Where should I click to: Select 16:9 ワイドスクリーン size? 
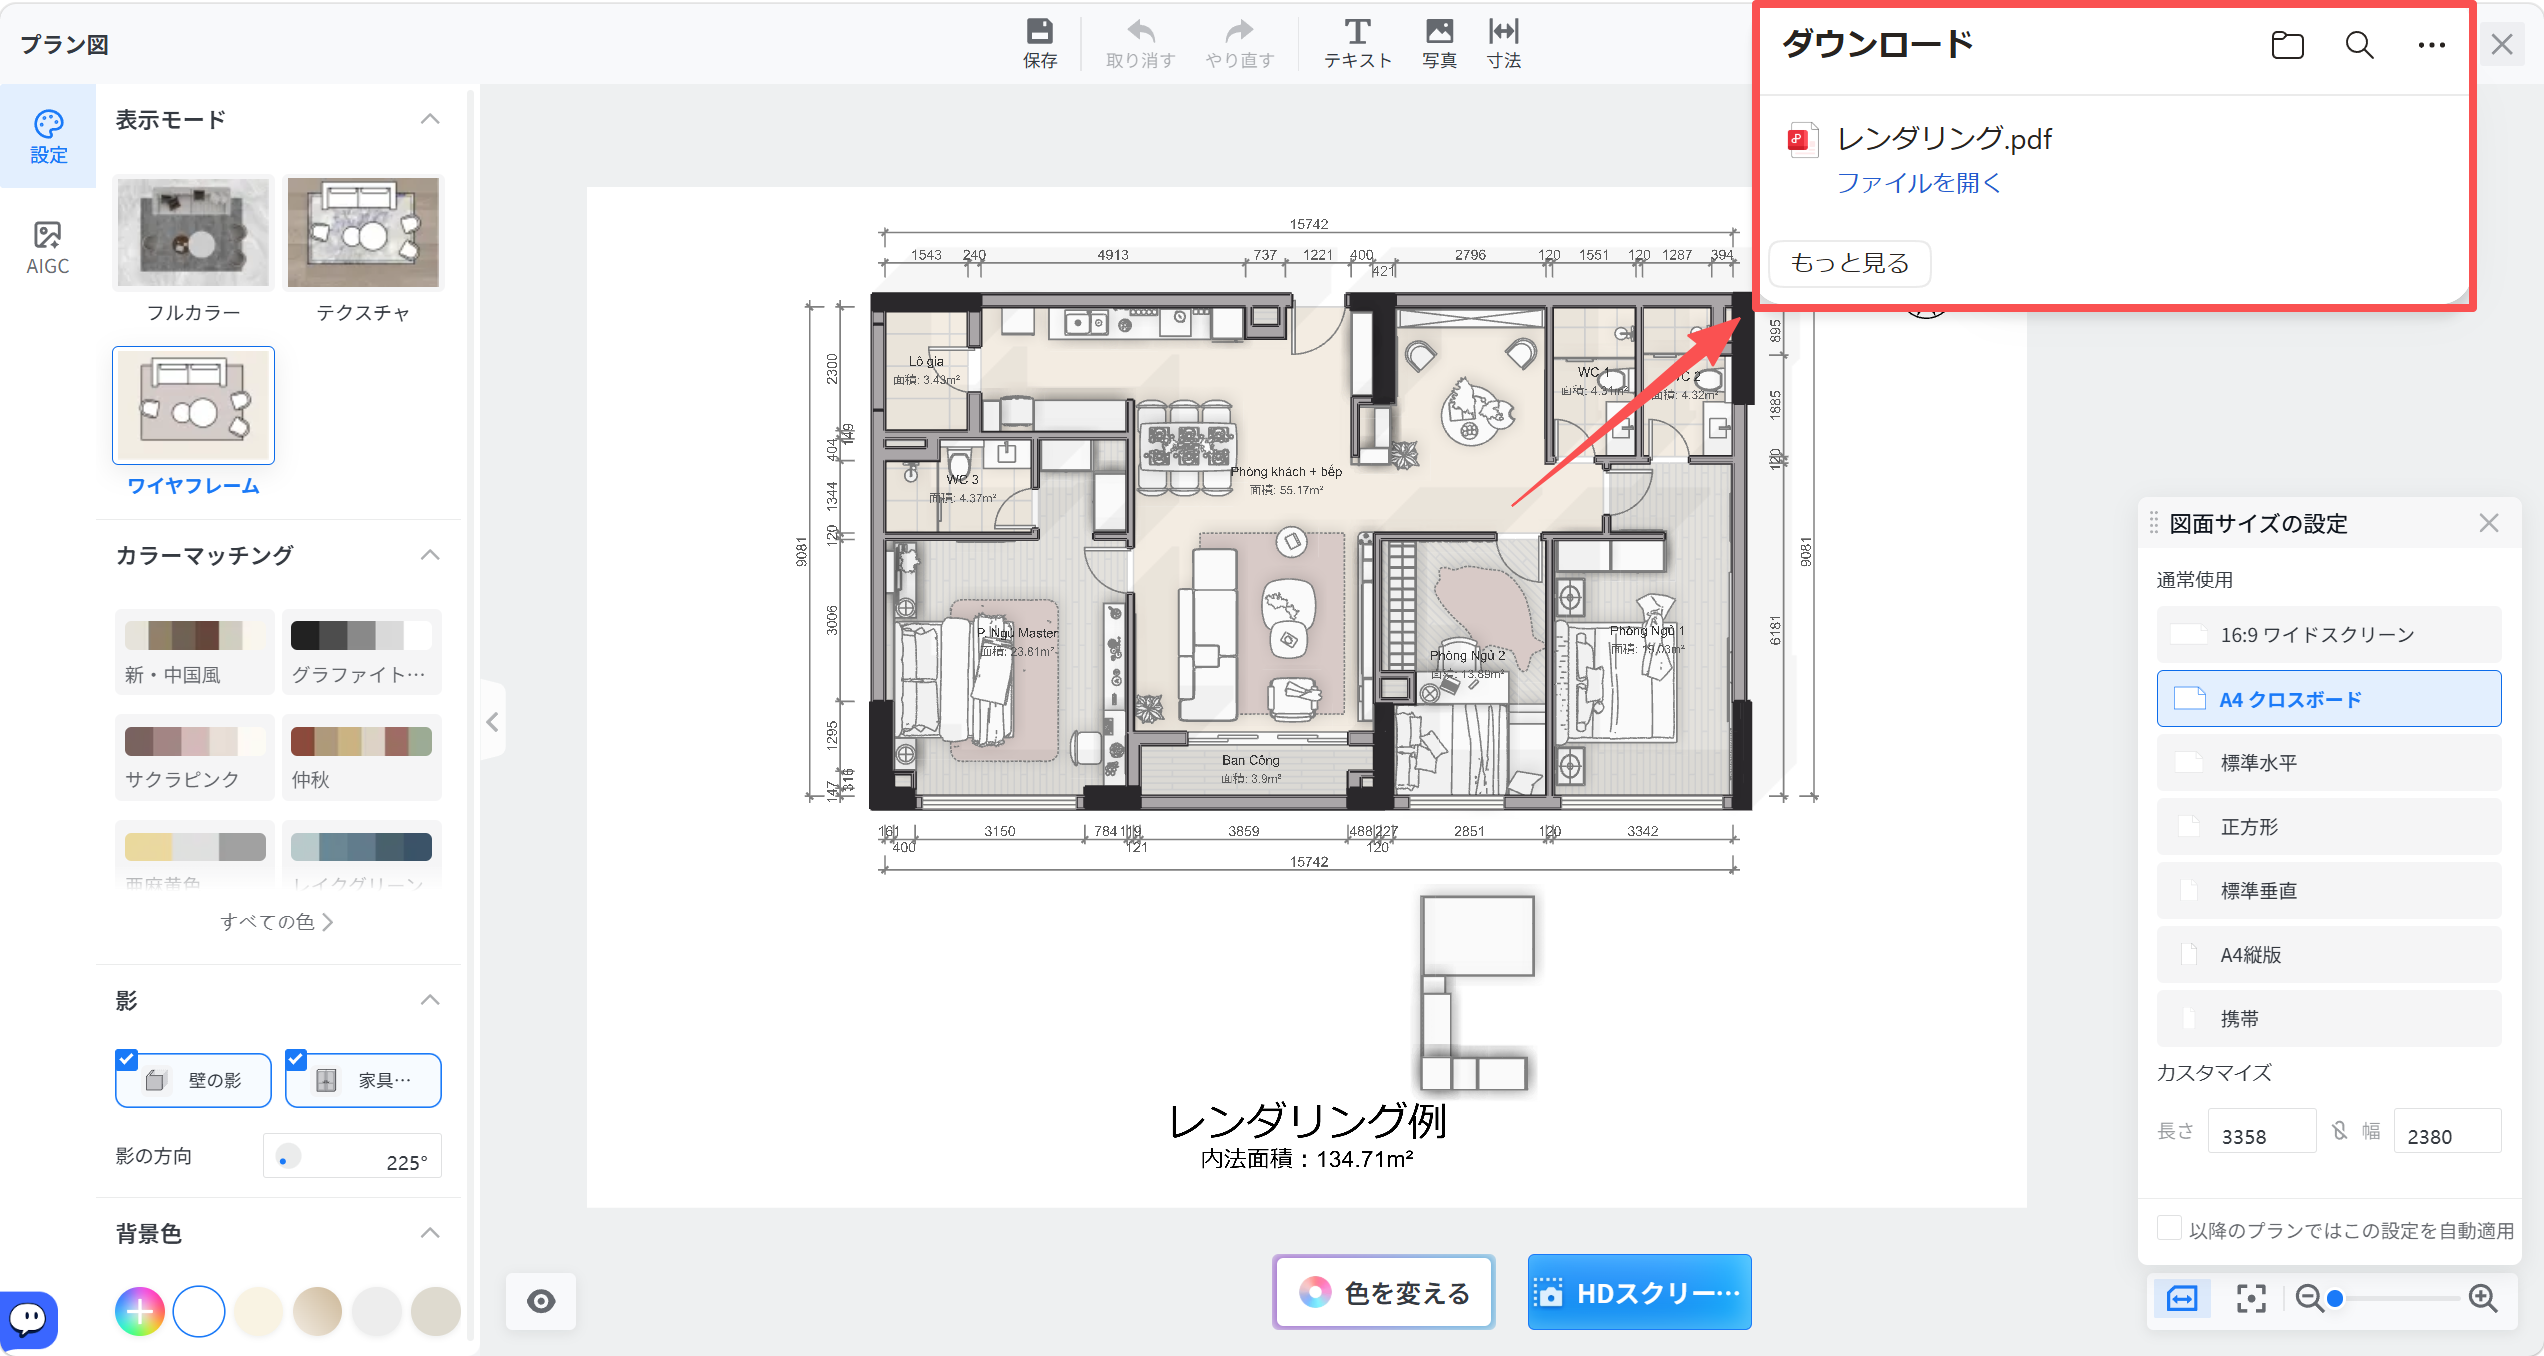point(2329,635)
